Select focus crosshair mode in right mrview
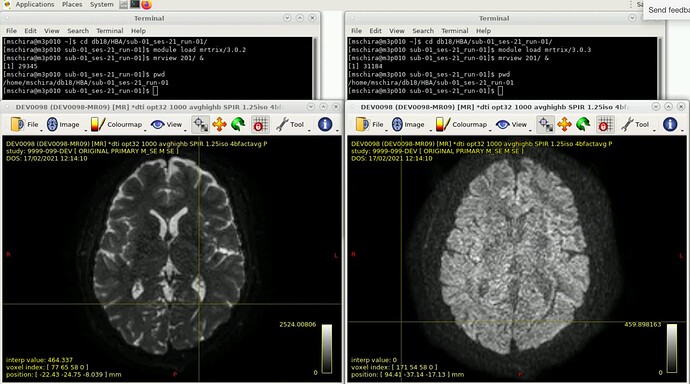 coord(546,124)
